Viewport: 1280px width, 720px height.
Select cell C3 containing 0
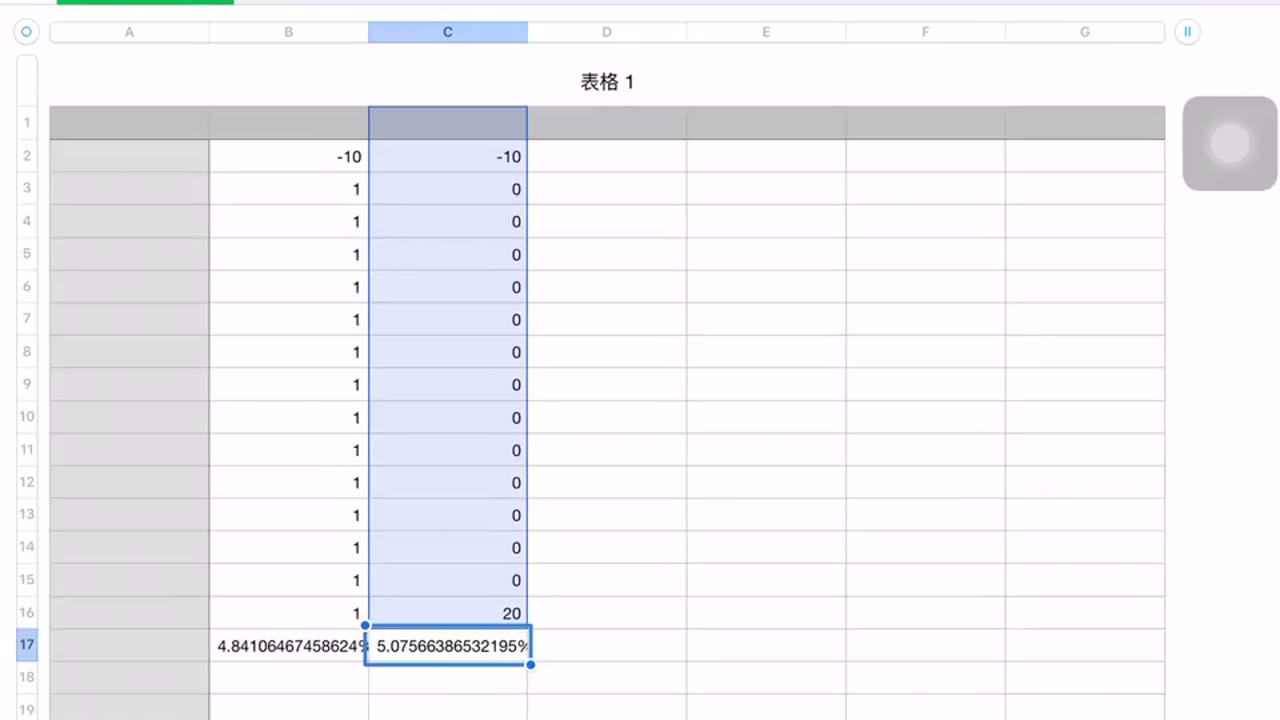[448, 189]
